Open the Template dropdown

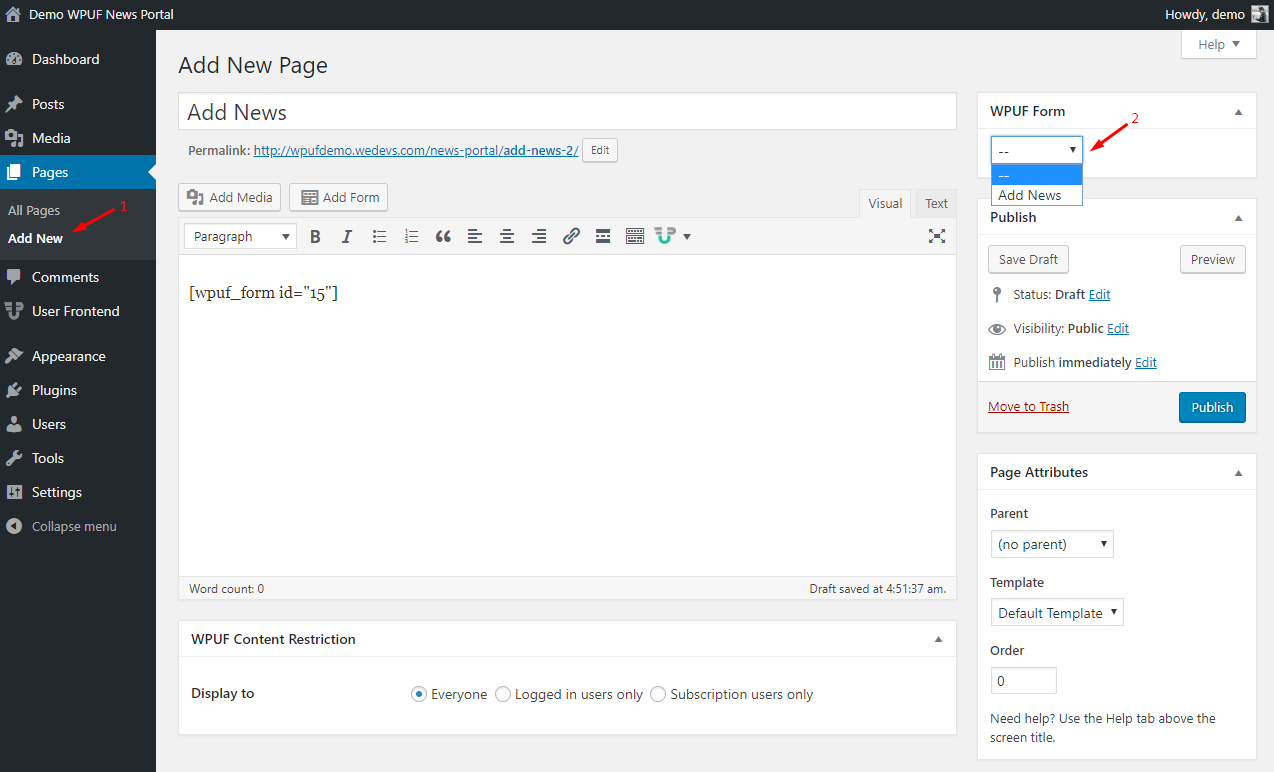tap(1057, 613)
